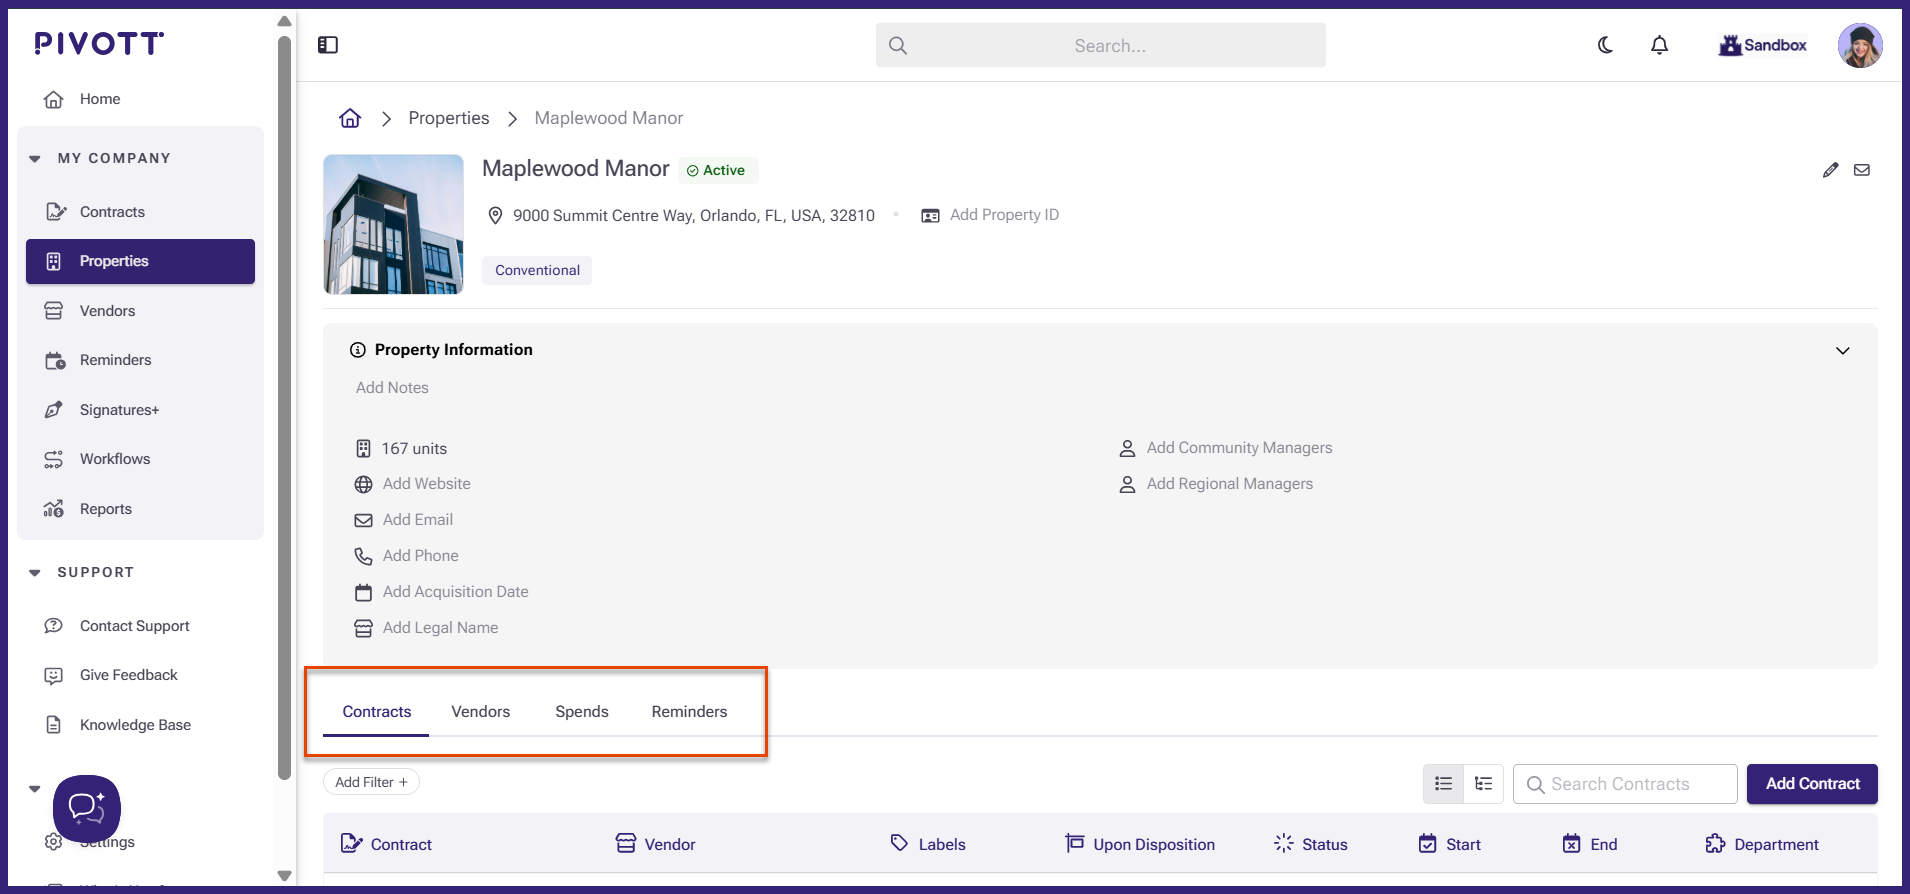
Task: Click the sidebar scroll up arrow
Action: (284, 21)
